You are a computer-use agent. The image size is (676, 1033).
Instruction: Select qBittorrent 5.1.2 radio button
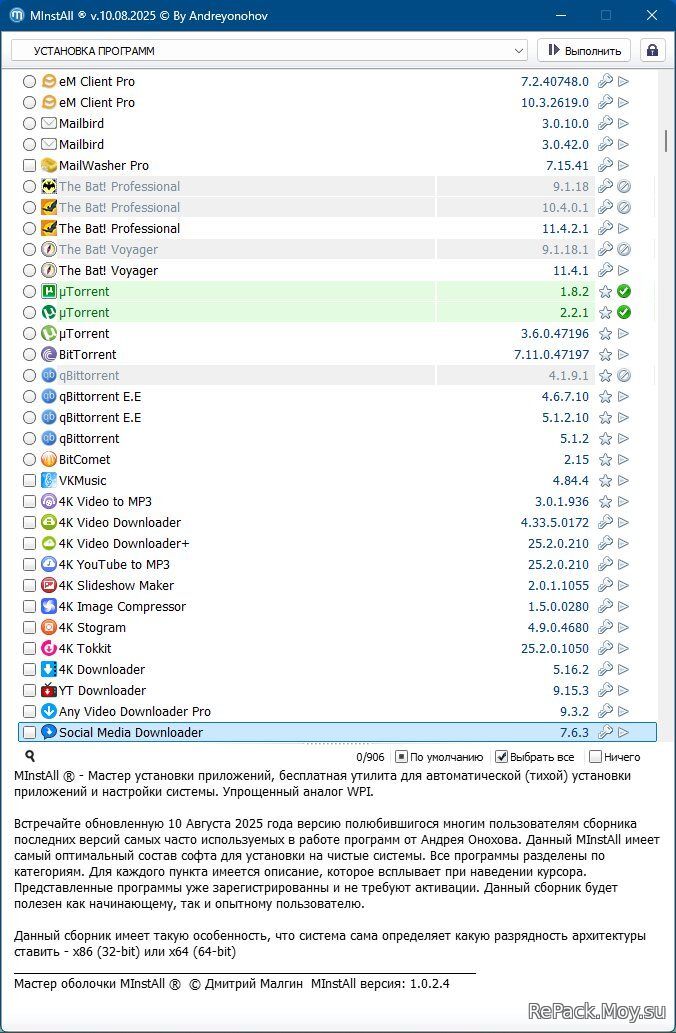29,439
